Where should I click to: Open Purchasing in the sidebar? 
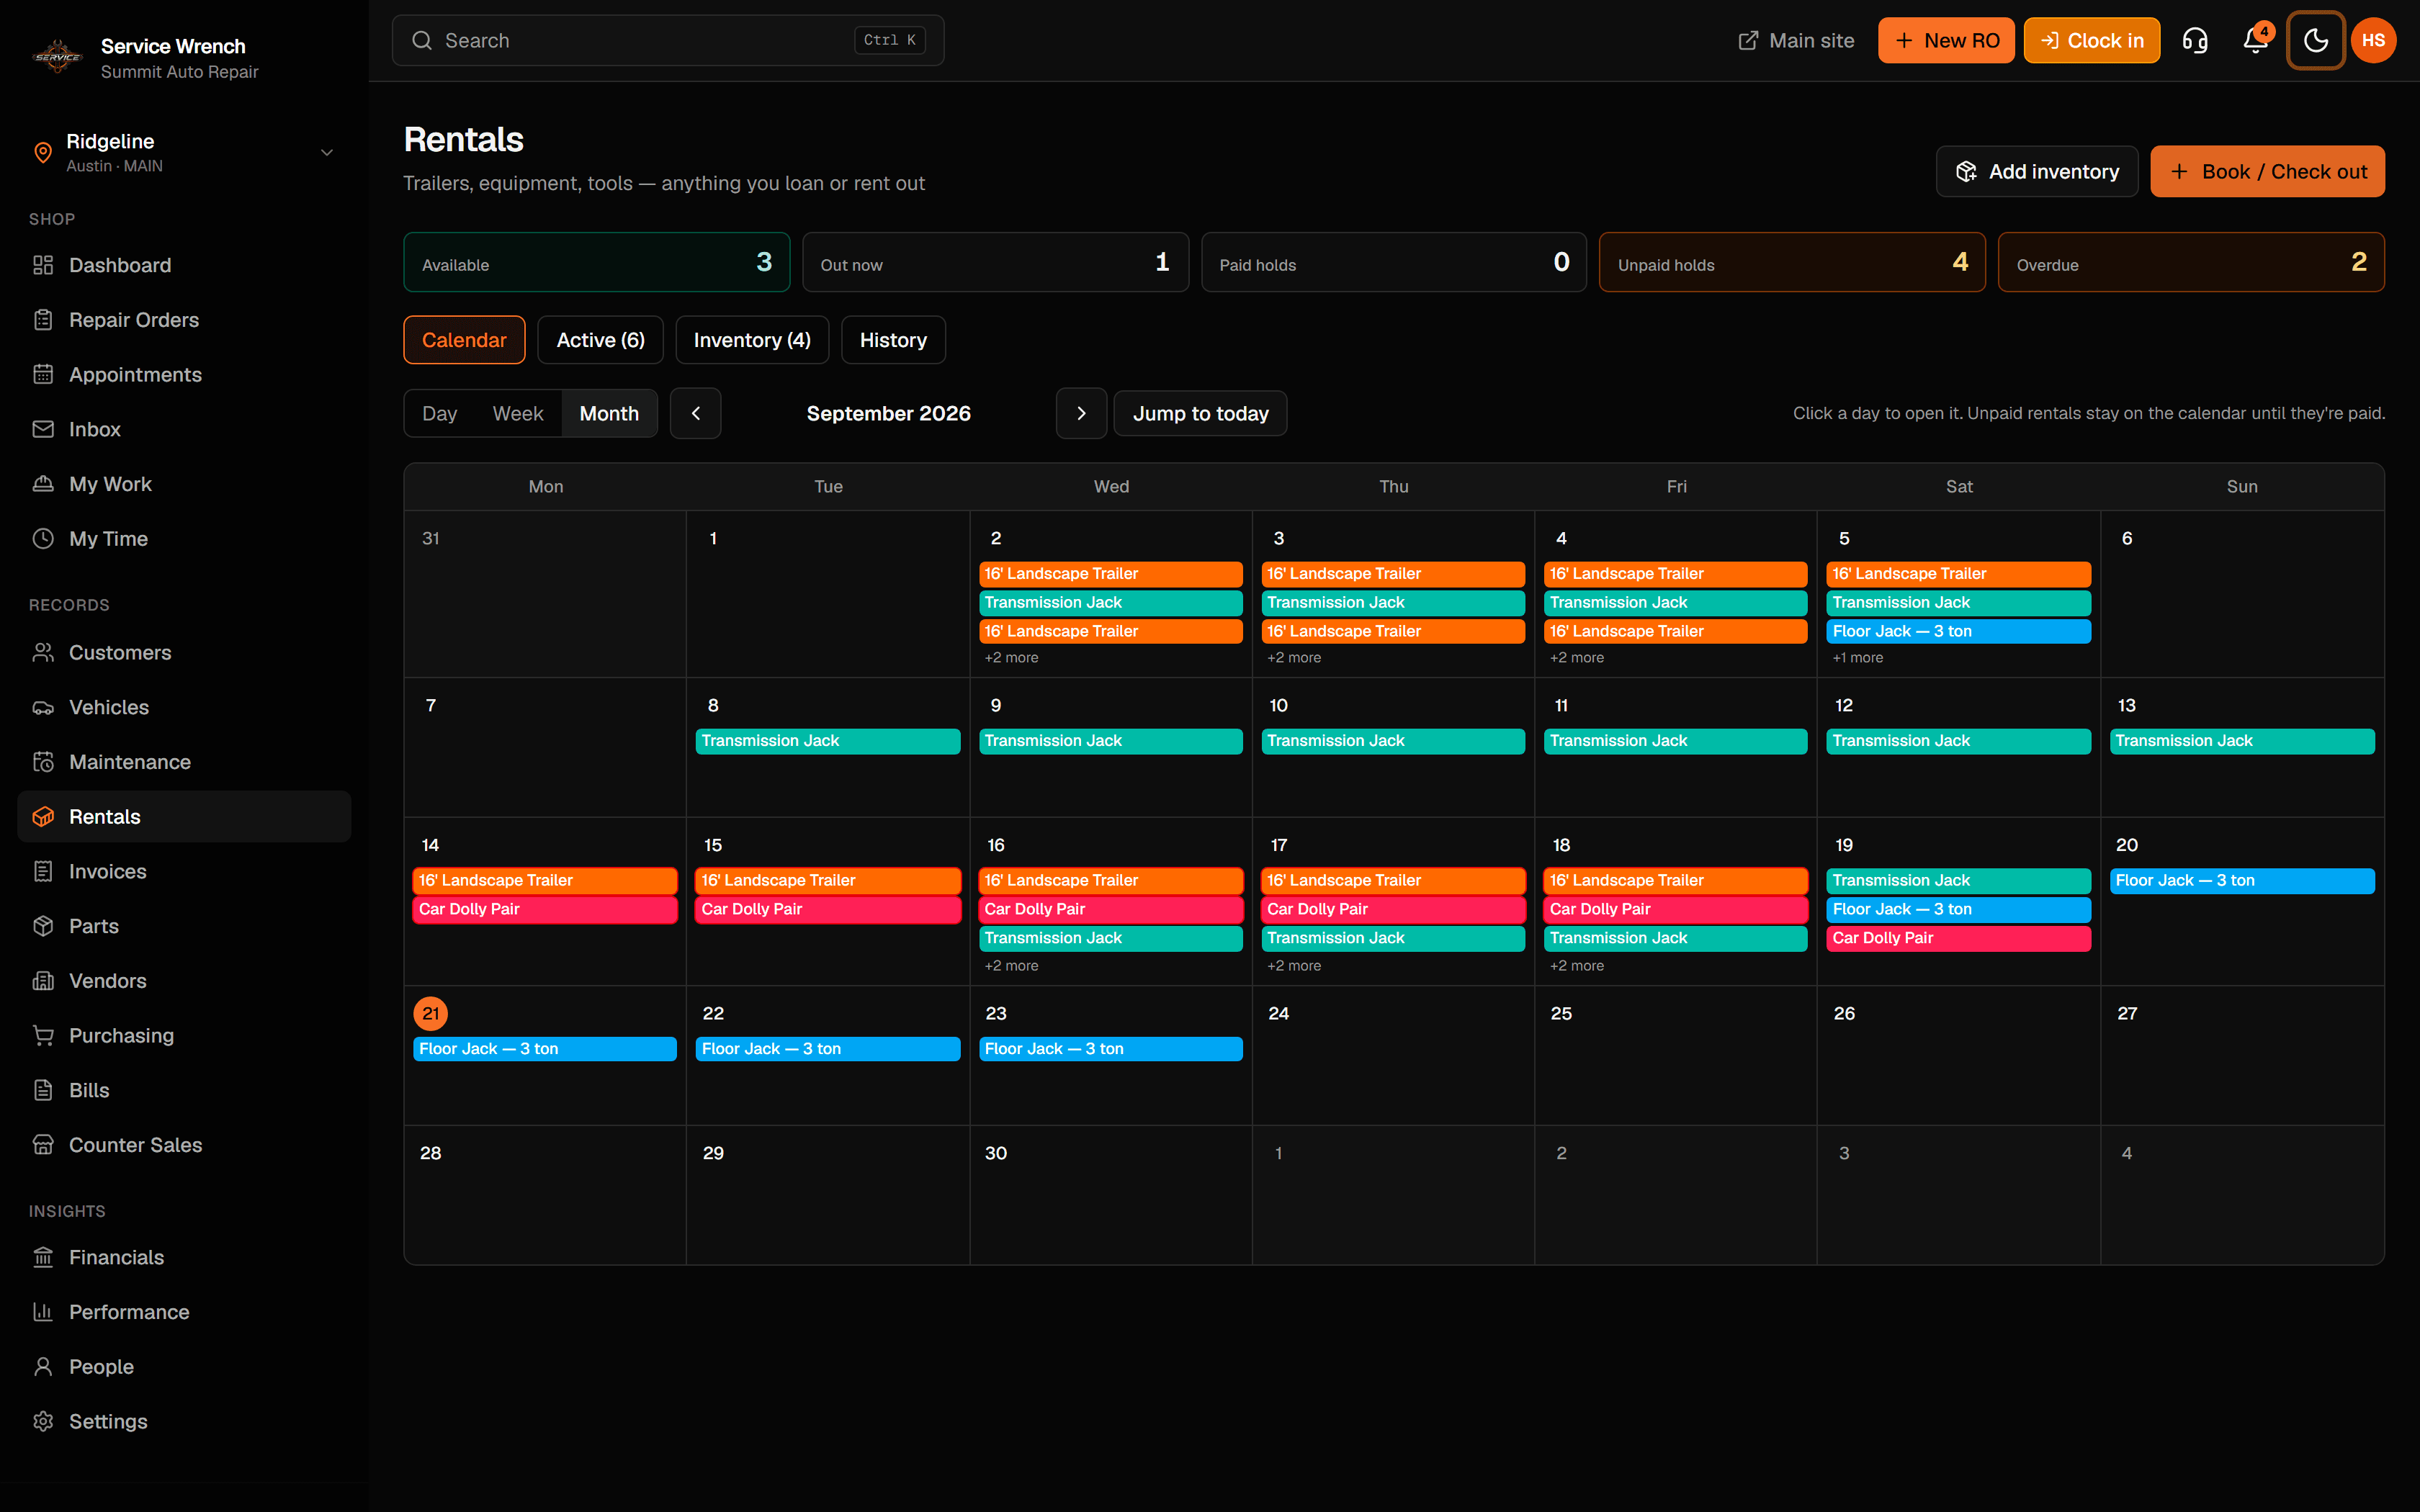tap(184, 1036)
